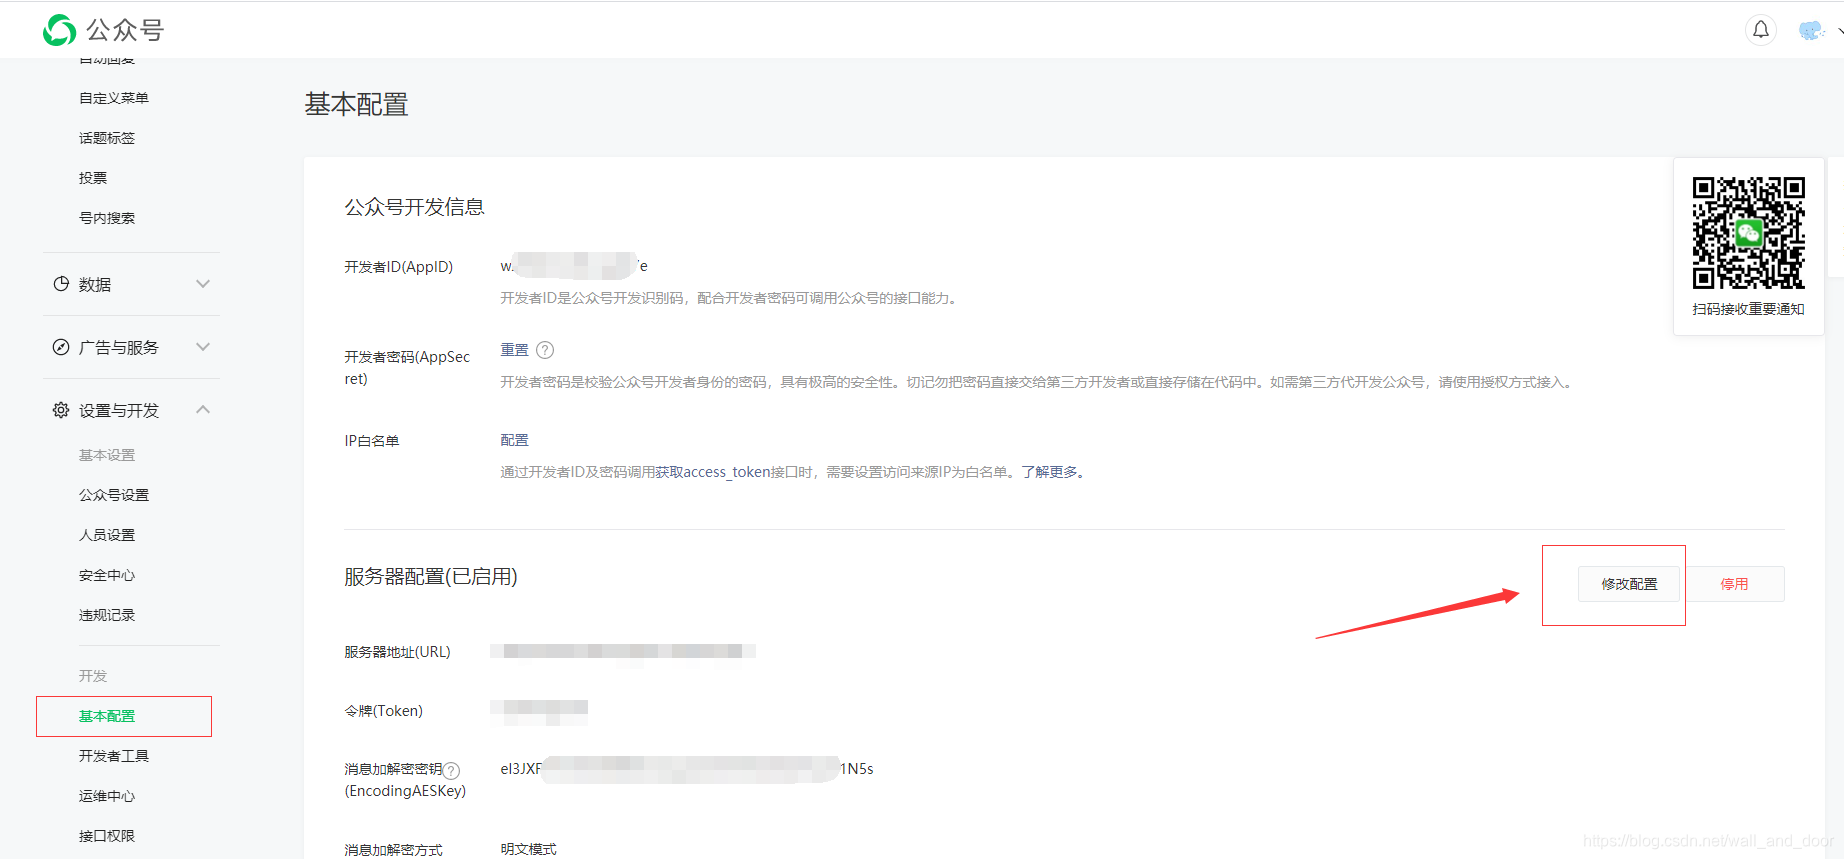Screen dimensions: 1844x859
Task: Click the 修改配置 button
Action: (1629, 584)
